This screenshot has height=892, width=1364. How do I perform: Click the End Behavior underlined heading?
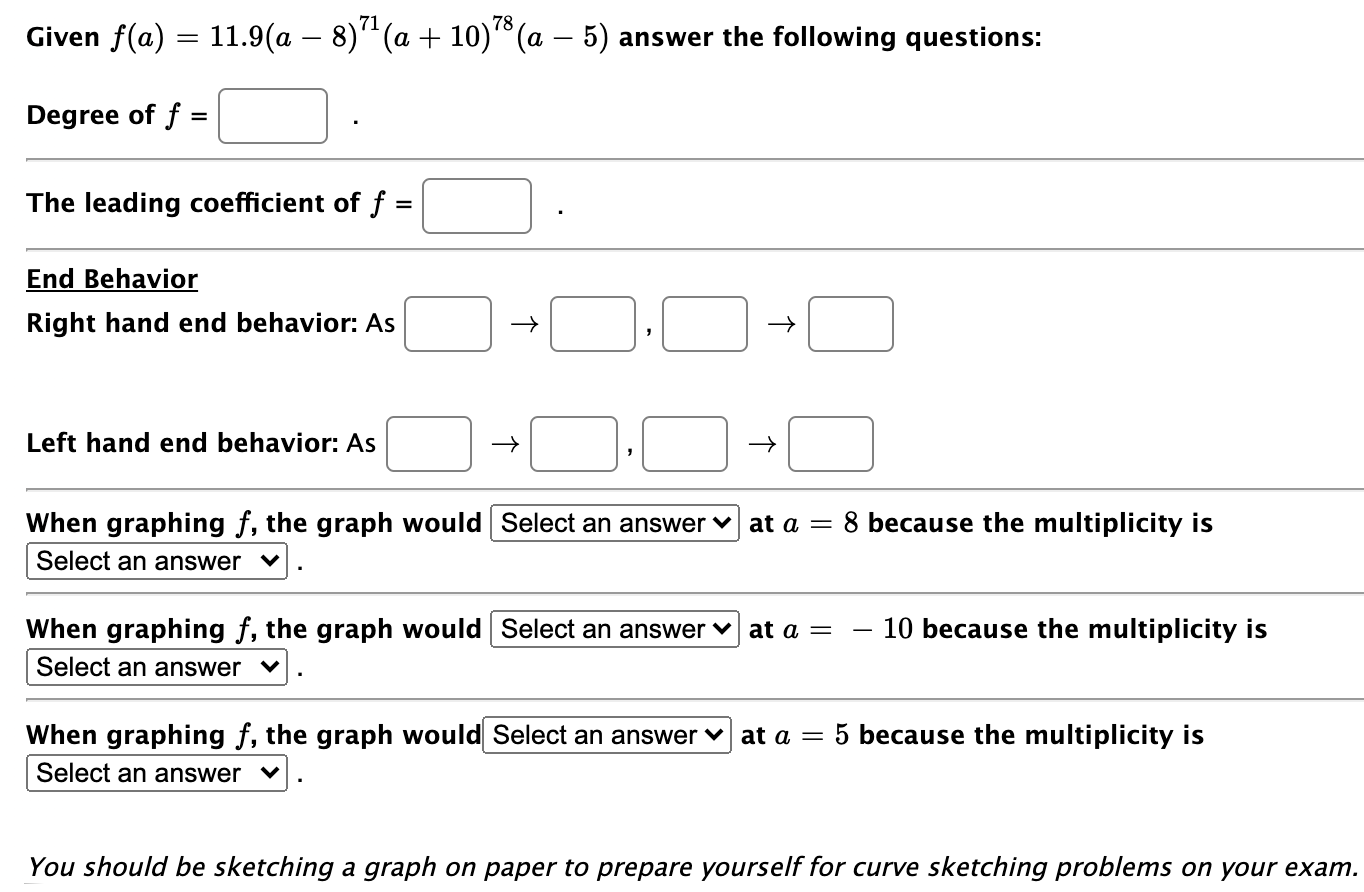tap(111, 278)
